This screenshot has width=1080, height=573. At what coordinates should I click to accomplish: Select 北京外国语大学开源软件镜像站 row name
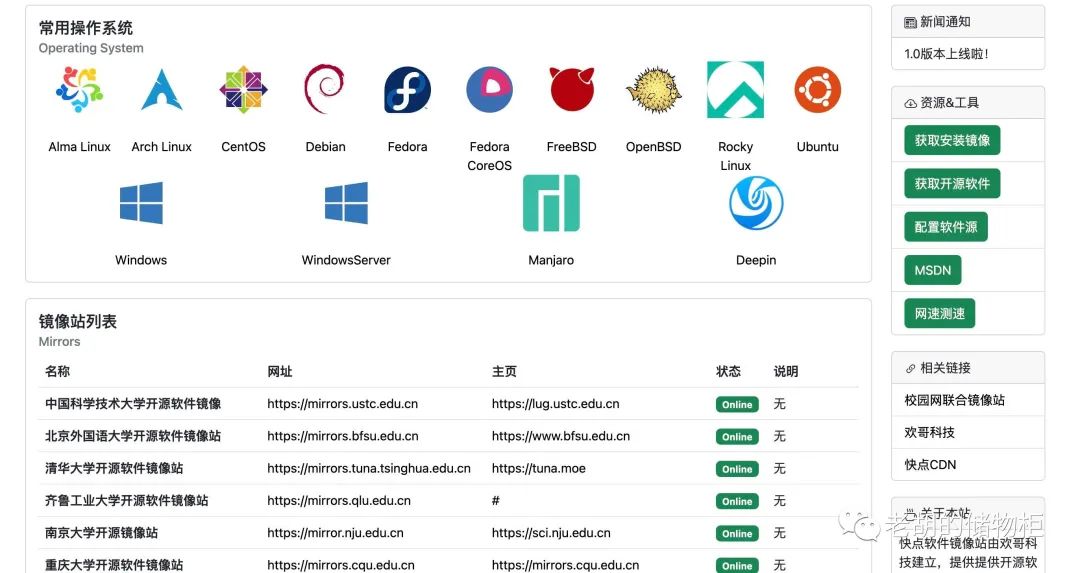tap(133, 437)
